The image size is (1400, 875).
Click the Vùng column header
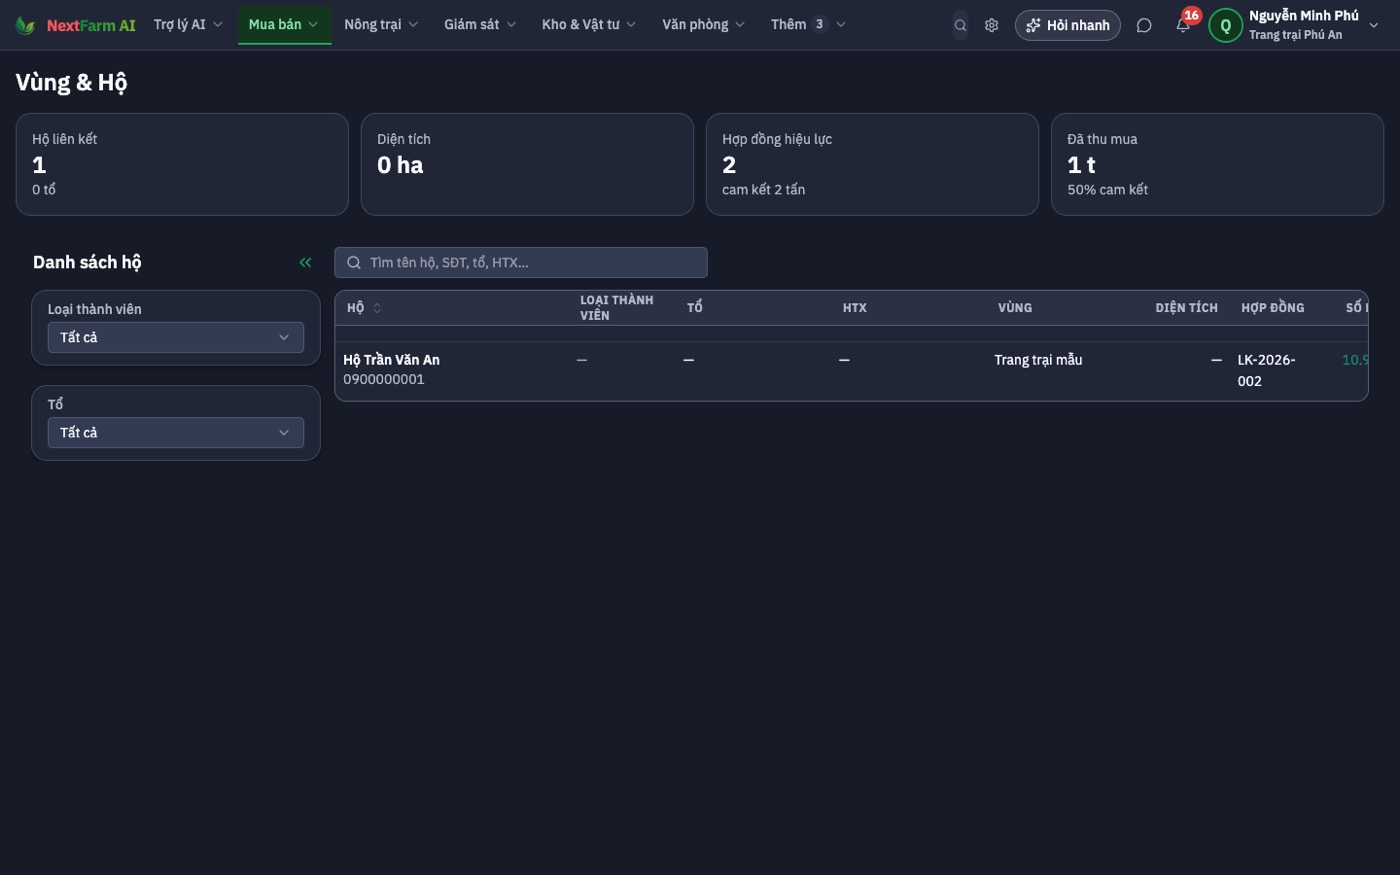pyautogui.click(x=1015, y=308)
